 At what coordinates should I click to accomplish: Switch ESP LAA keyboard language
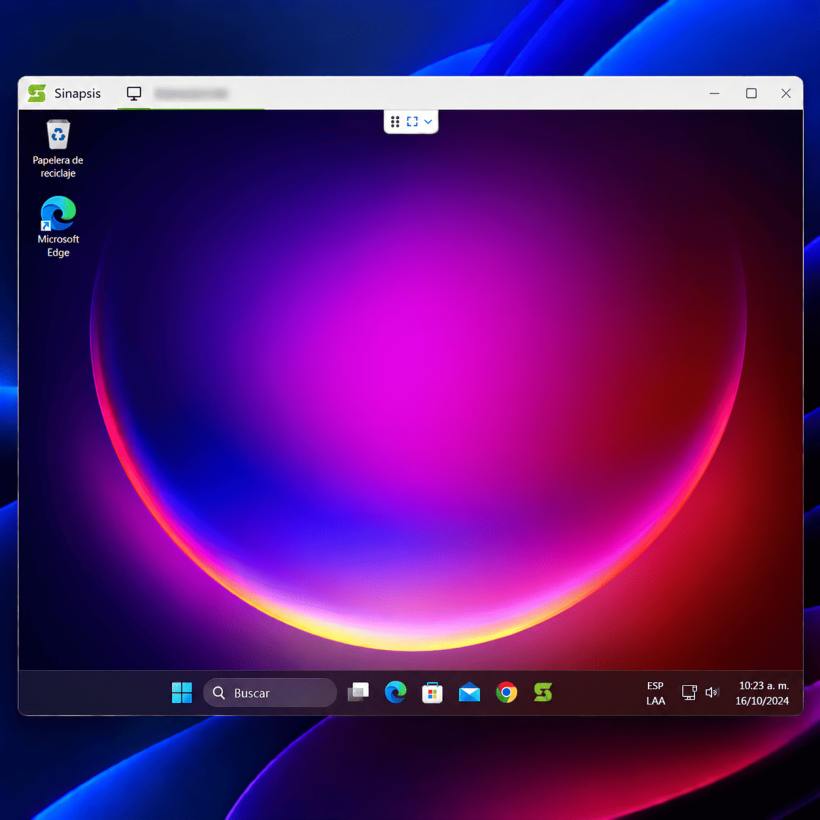655,693
